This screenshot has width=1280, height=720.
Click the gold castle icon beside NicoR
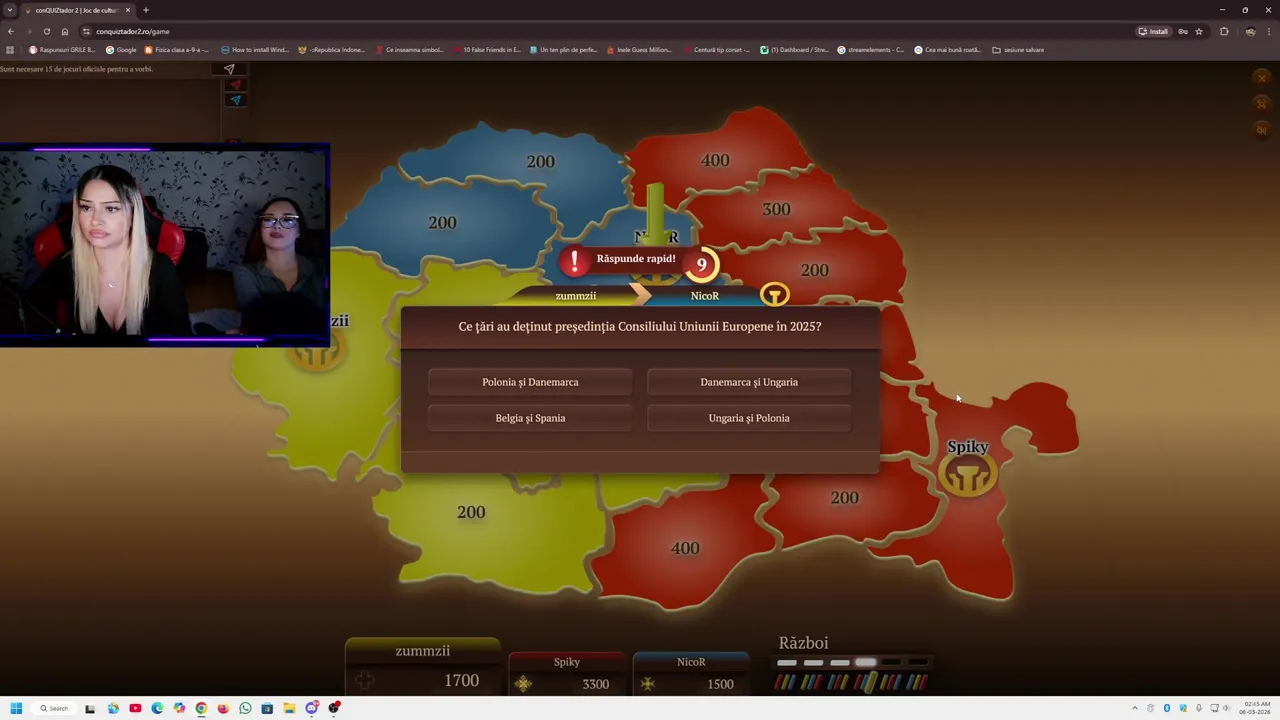click(x=775, y=295)
